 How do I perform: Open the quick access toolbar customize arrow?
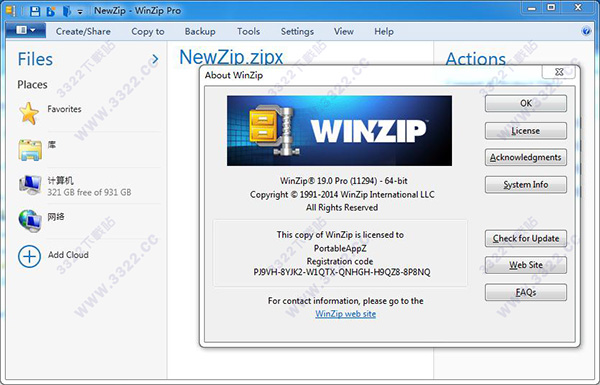80,12
